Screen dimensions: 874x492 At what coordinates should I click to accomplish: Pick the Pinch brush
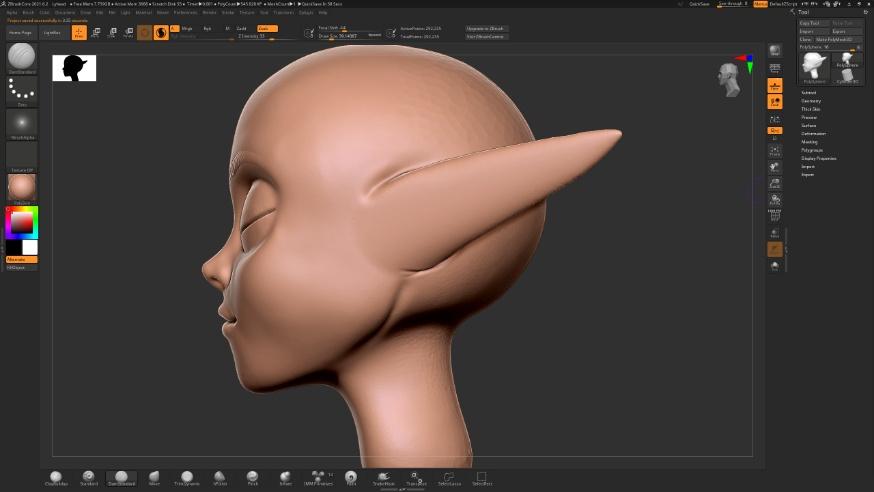click(253, 478)
